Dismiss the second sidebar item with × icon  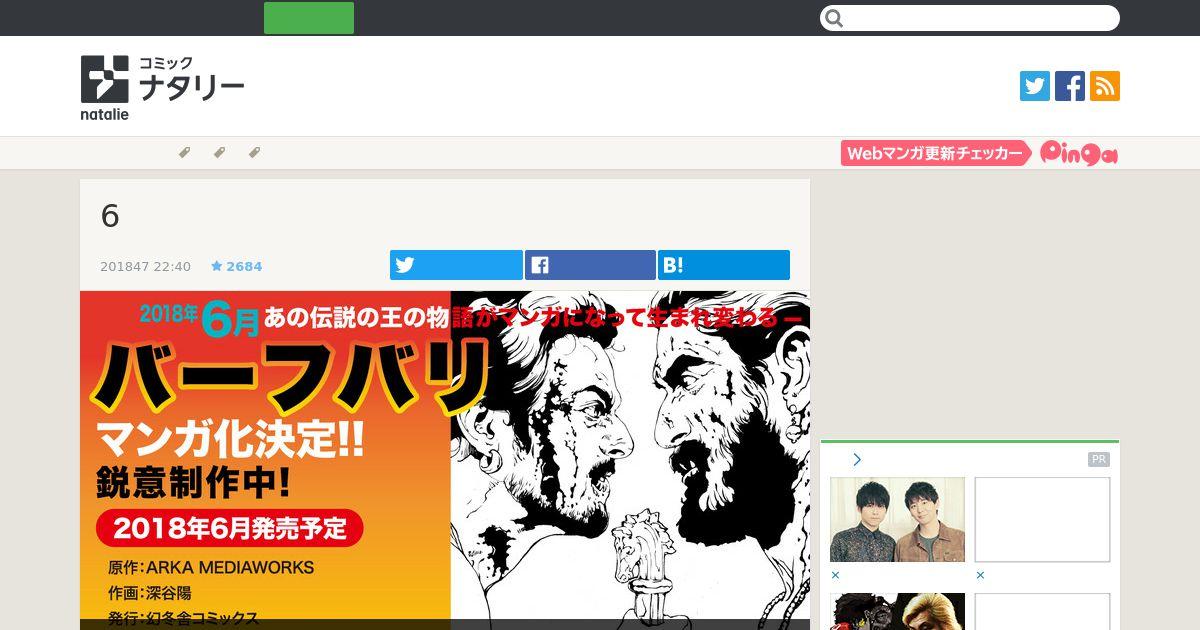pyautogui.click(x=980, y=575)
